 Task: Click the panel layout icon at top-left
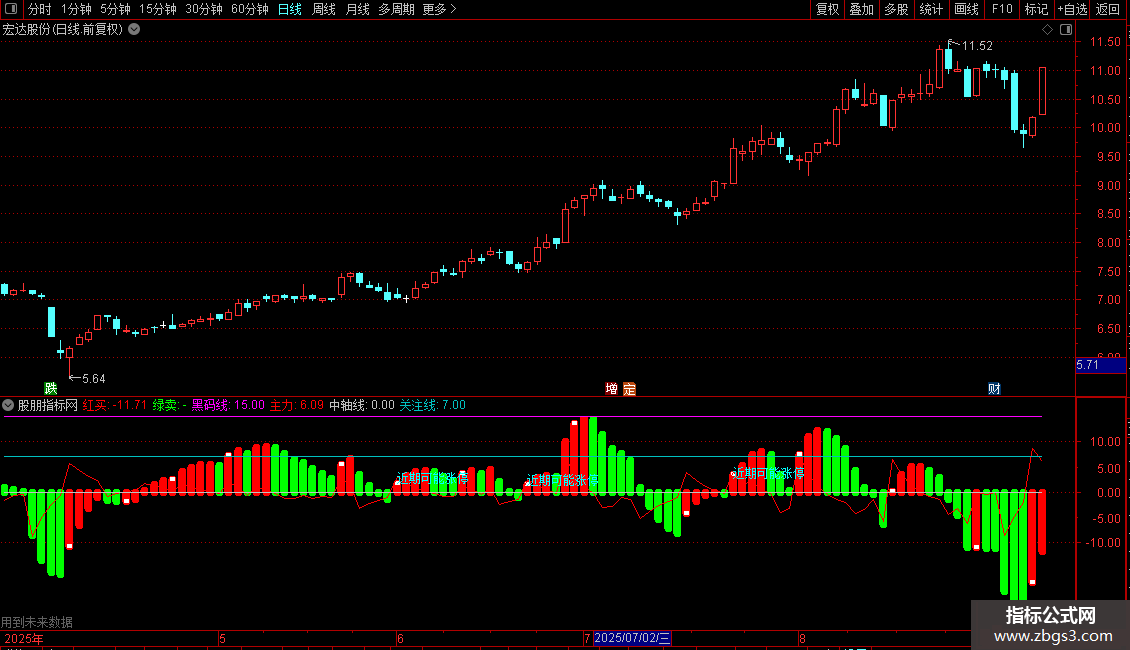(x=11, y=9)
